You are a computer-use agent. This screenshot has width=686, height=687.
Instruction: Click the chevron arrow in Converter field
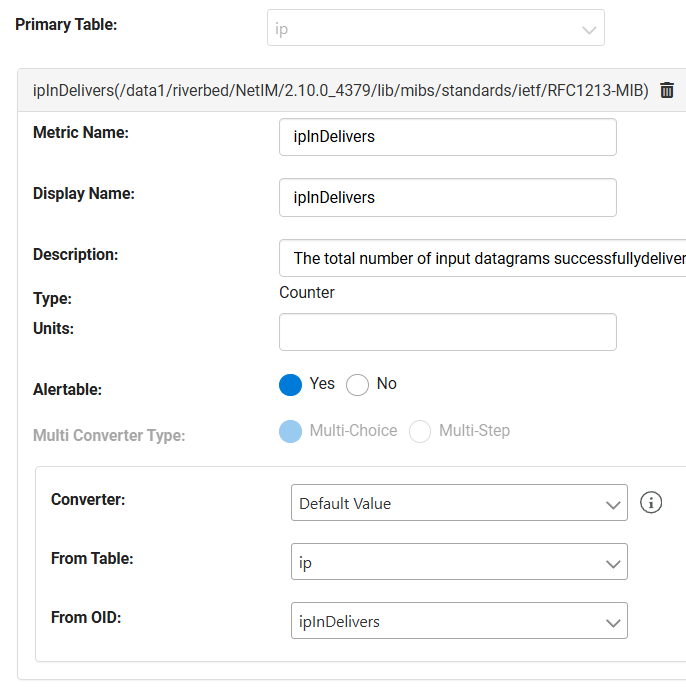613,505
